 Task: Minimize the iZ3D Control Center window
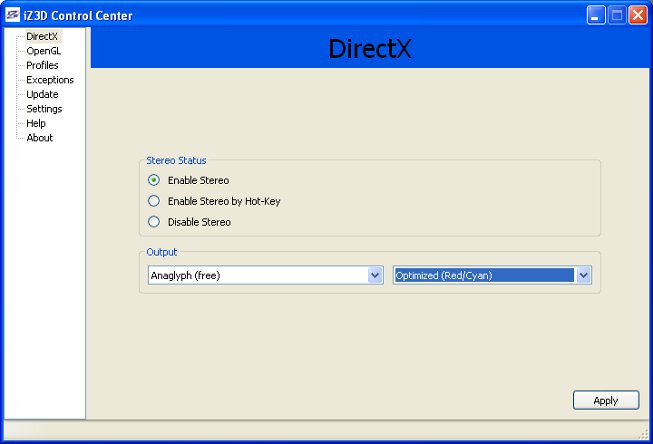(596, 15)
